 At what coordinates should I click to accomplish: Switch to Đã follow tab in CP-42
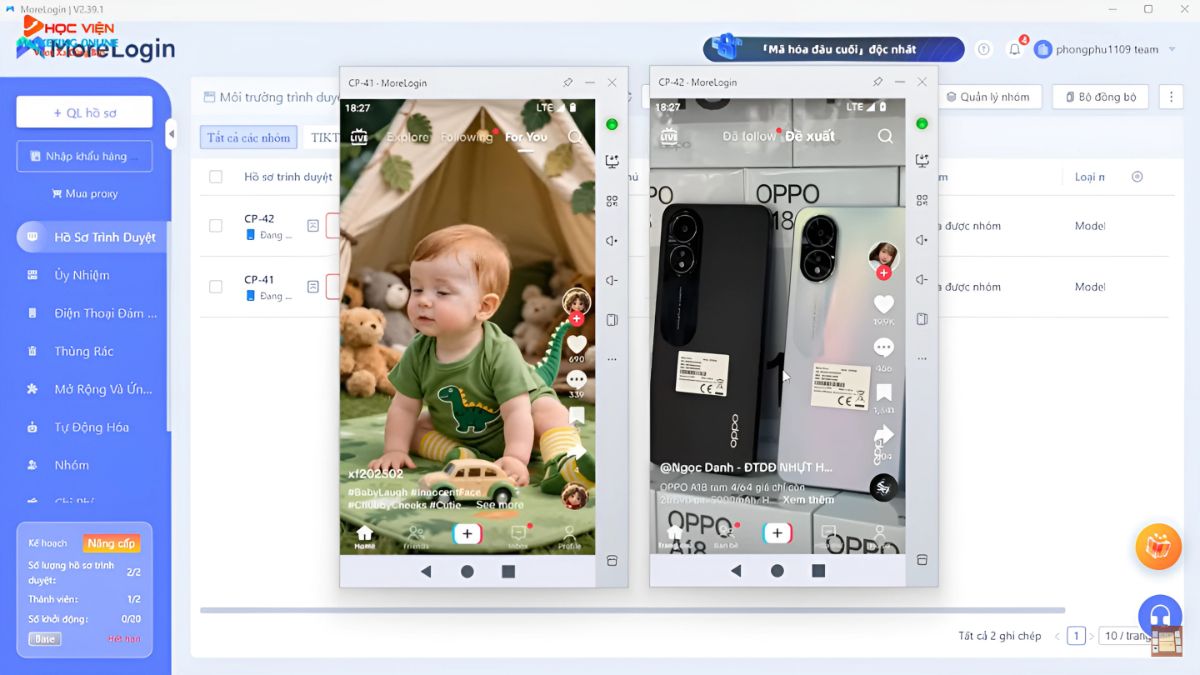[x=749, y=136]
